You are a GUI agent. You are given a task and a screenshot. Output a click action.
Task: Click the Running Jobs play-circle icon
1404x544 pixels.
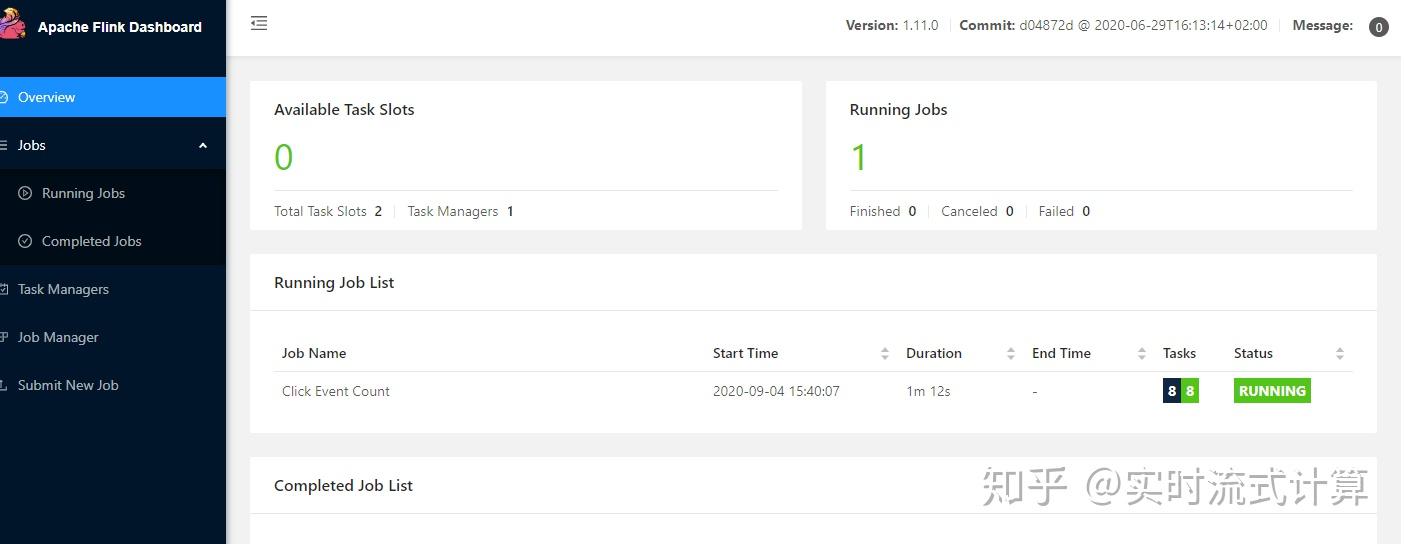click(25, 193)
